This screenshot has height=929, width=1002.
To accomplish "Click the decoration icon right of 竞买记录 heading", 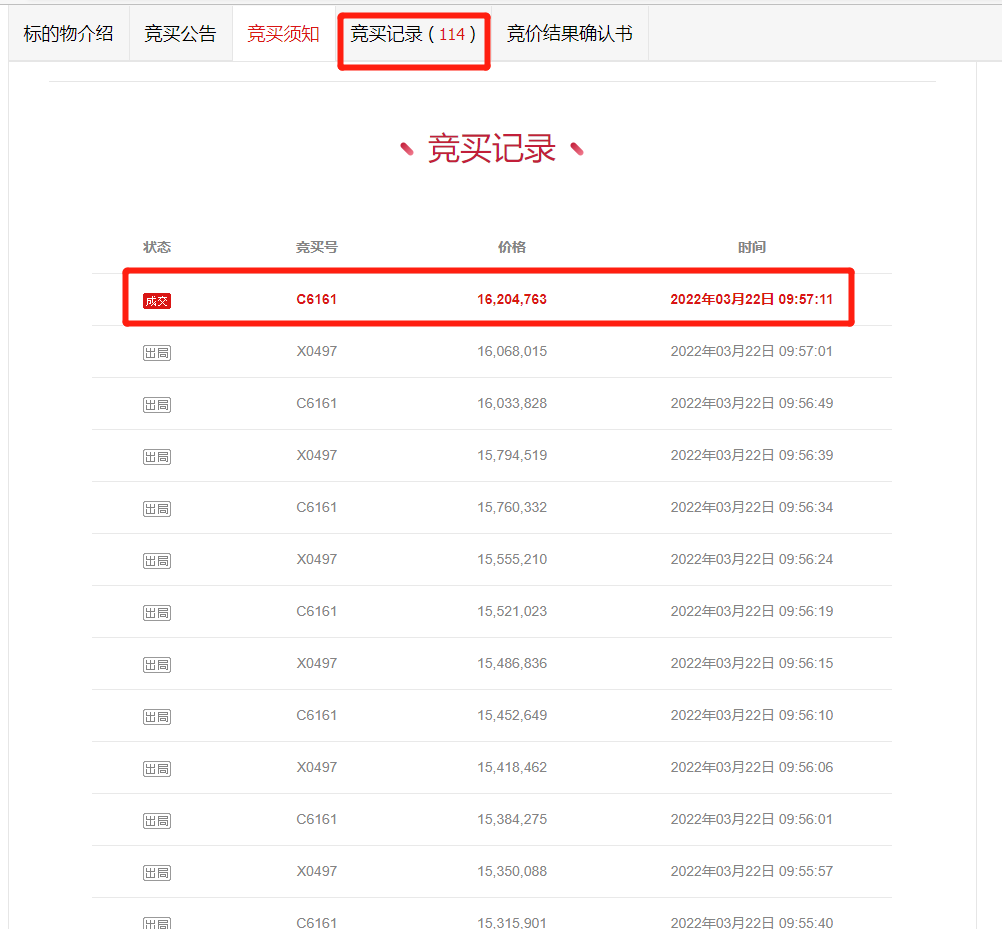I will pos(576,149).
